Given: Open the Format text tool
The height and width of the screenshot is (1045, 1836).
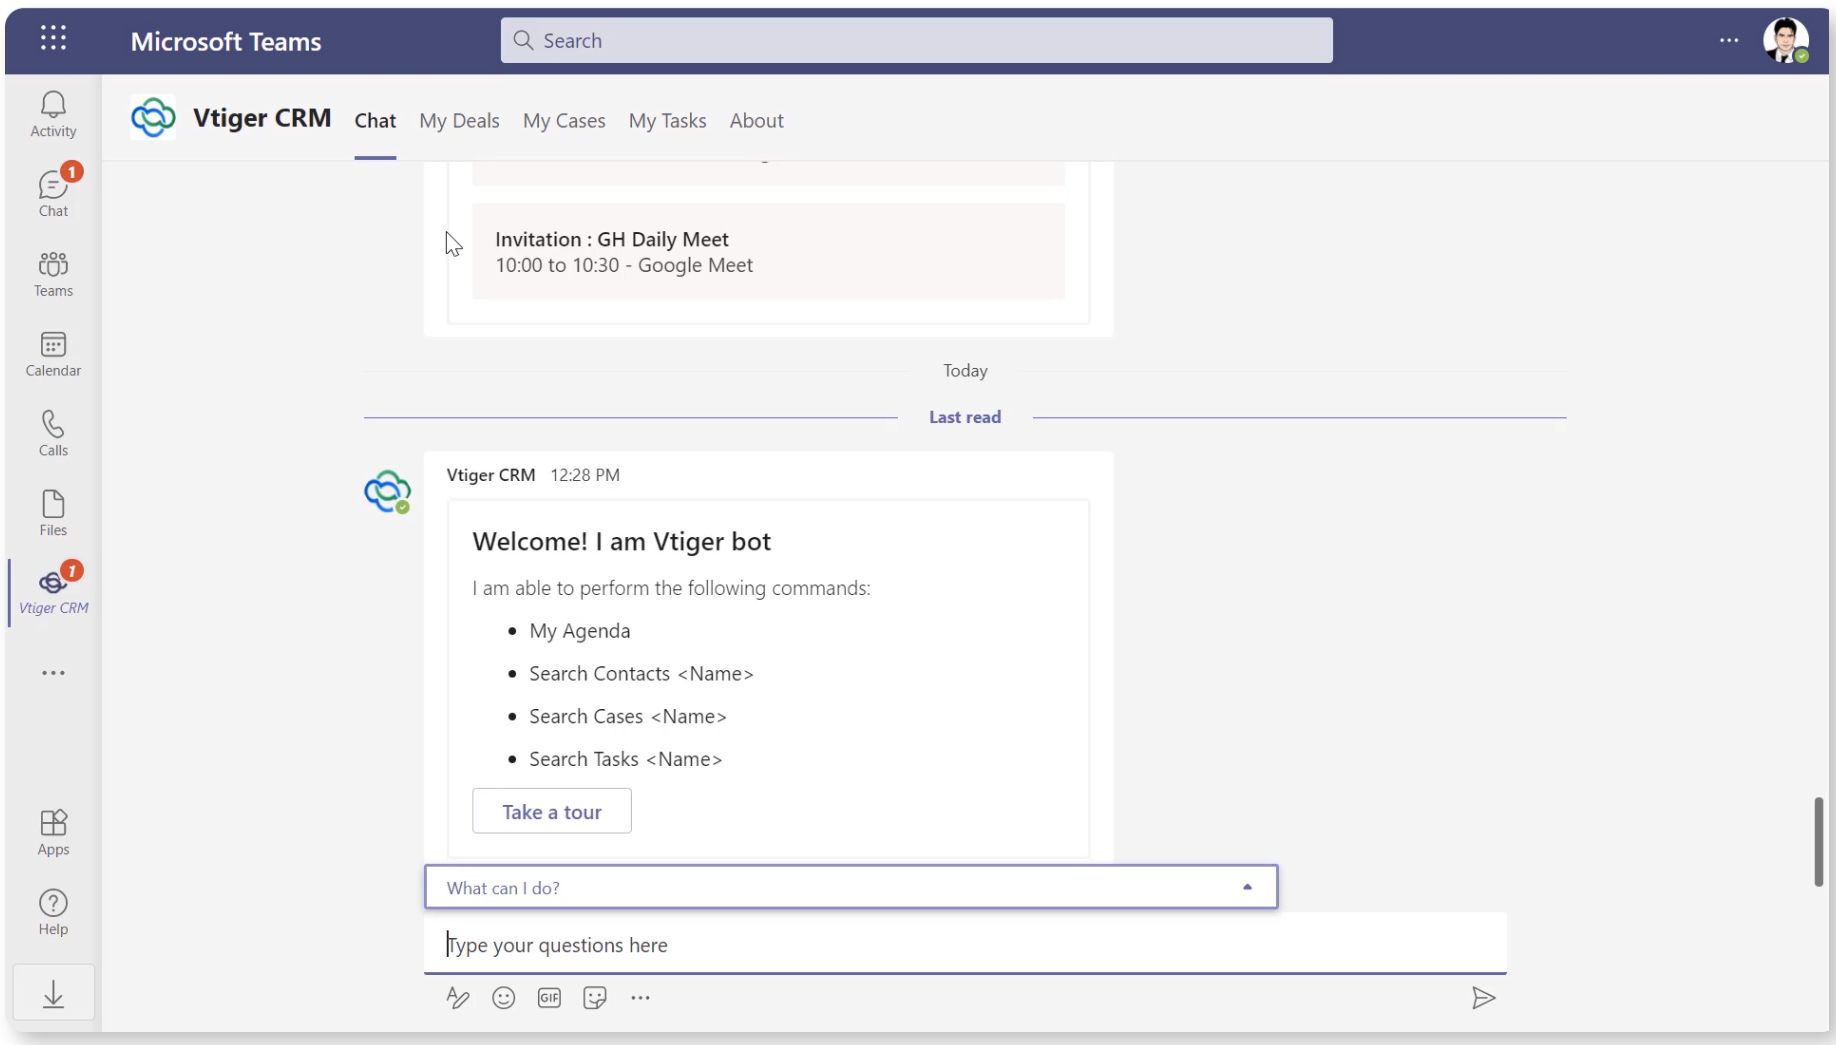Looking at the screenshot, I should pos(458,998).
